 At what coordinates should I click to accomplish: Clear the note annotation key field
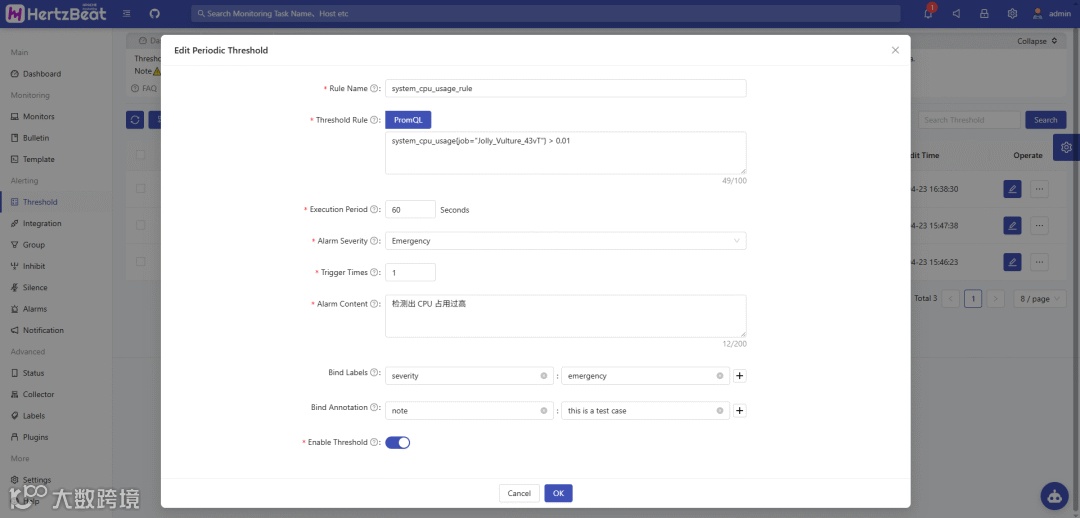pyautogui.click(x=543, y=411)
